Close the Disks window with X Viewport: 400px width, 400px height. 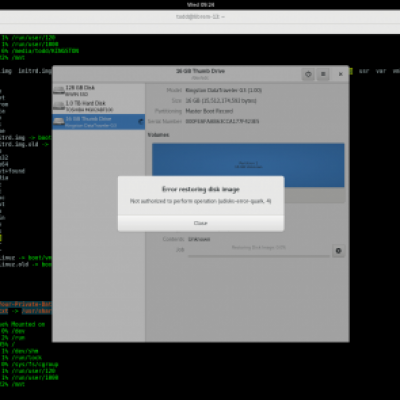(340, 74)
